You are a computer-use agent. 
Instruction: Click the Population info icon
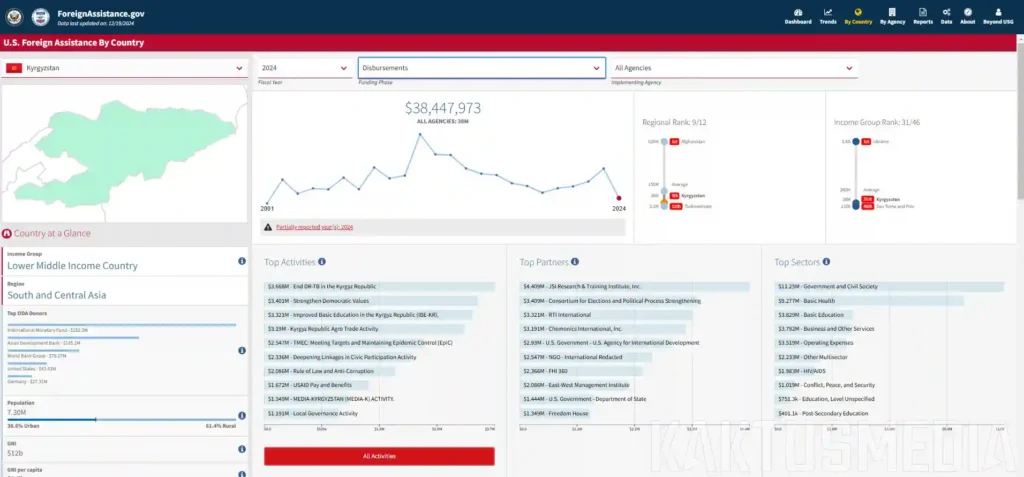tap(242, 415)
